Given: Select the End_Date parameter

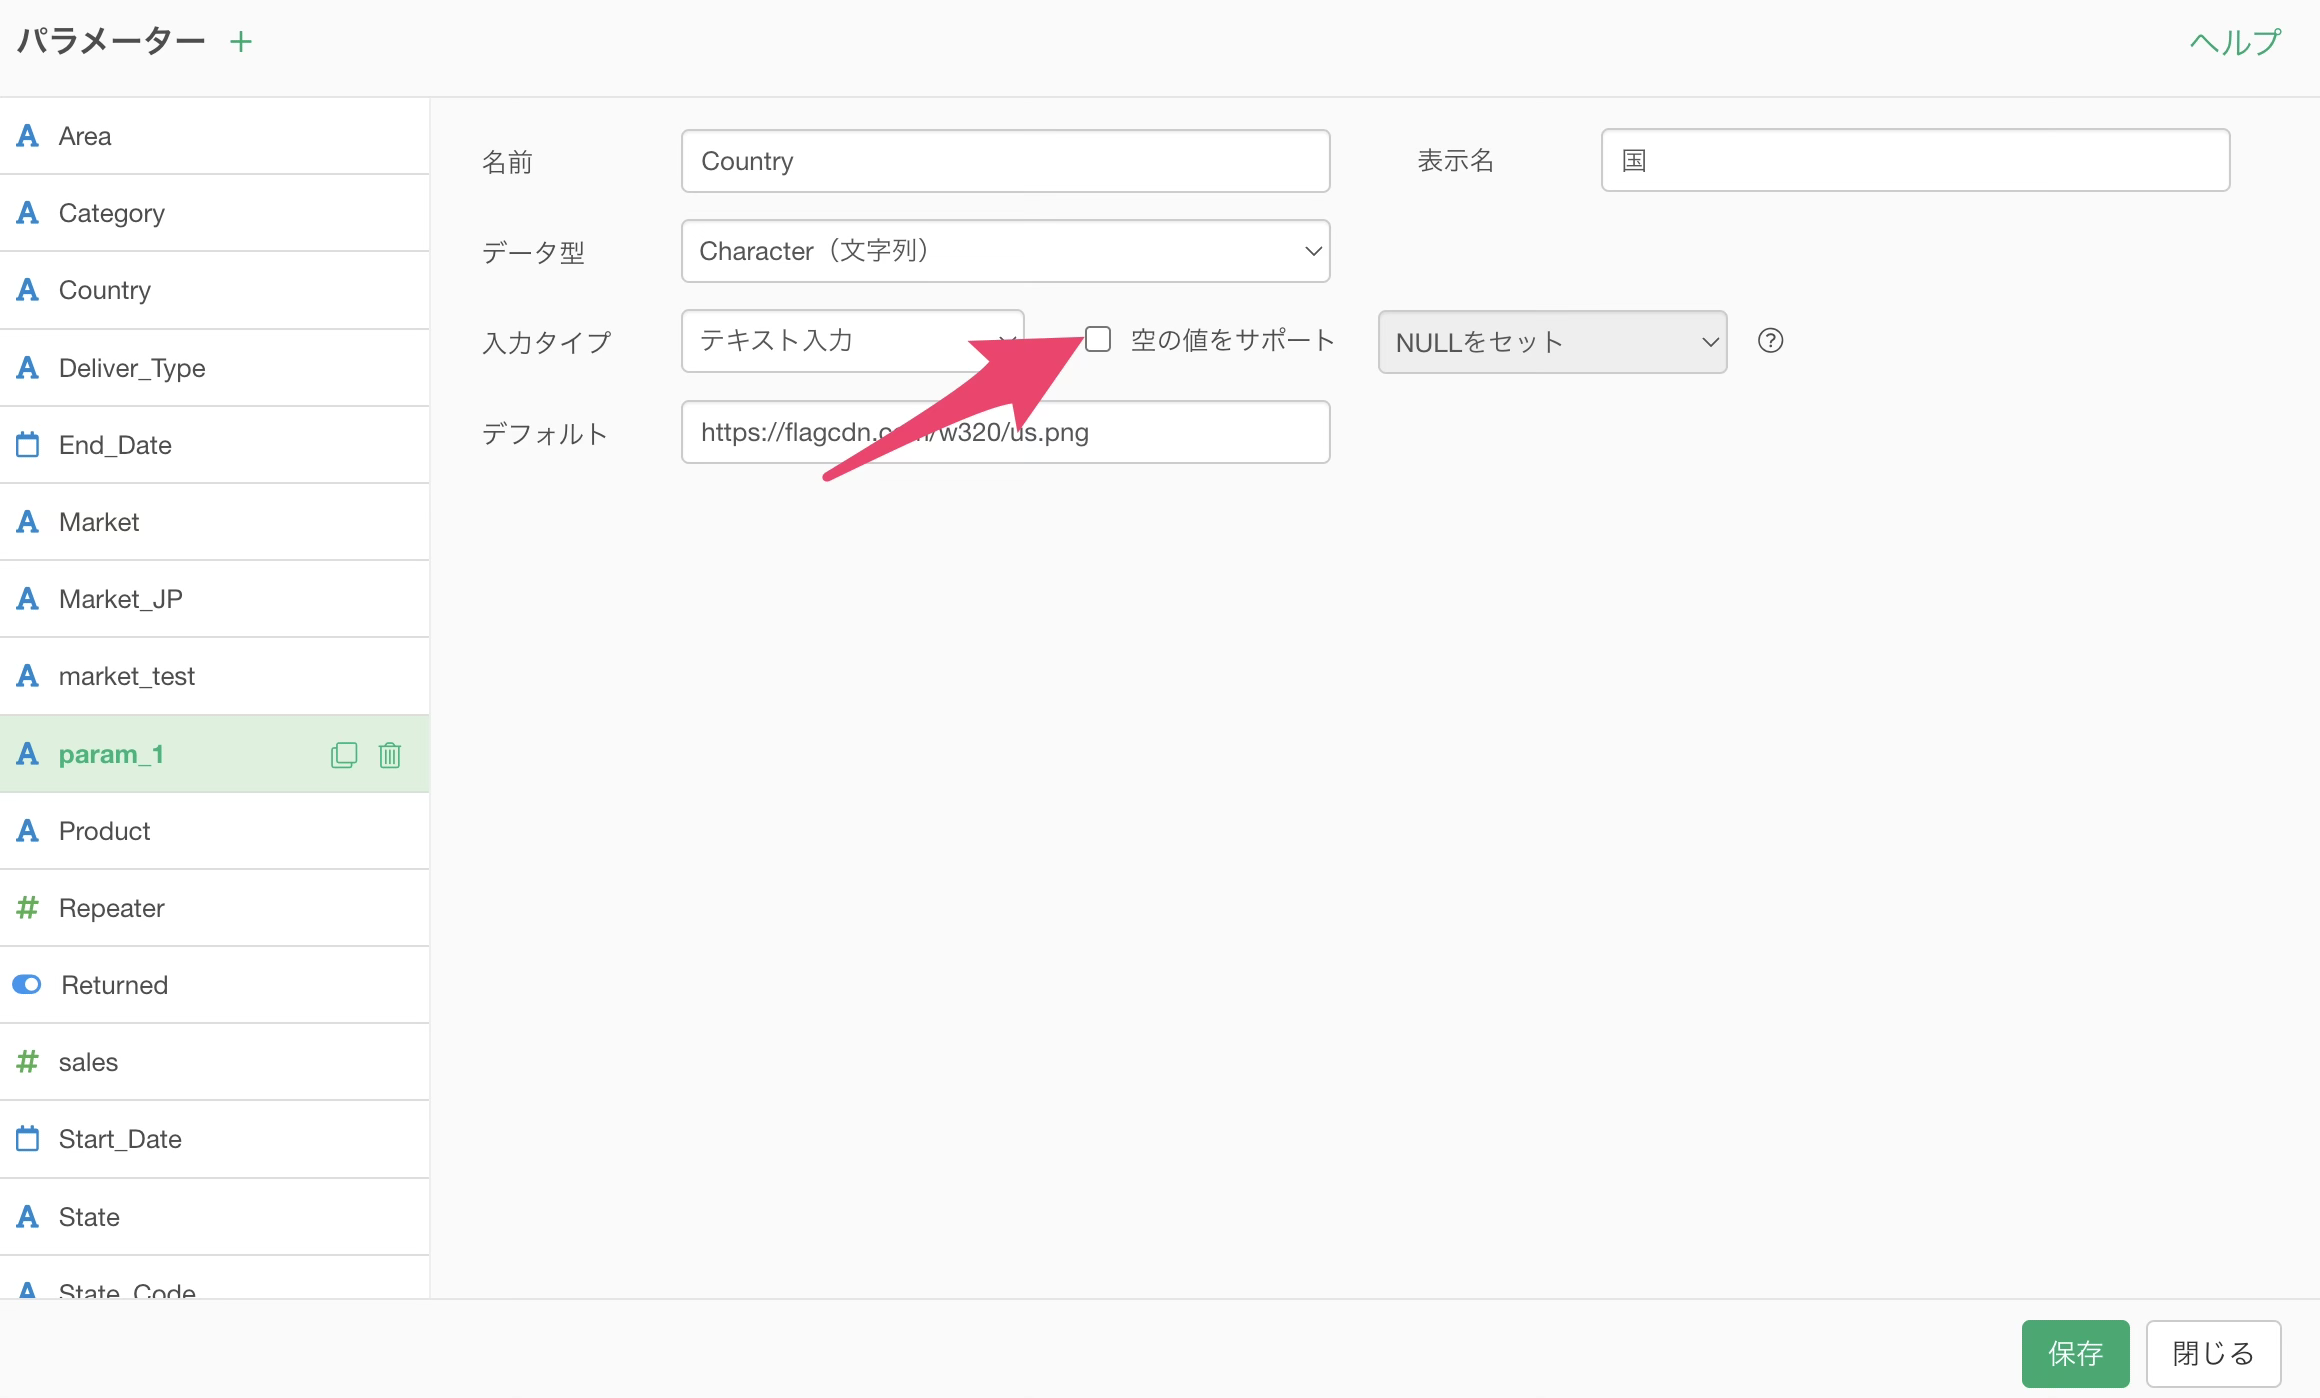Looking at the screenshot, I should [215, 445].
